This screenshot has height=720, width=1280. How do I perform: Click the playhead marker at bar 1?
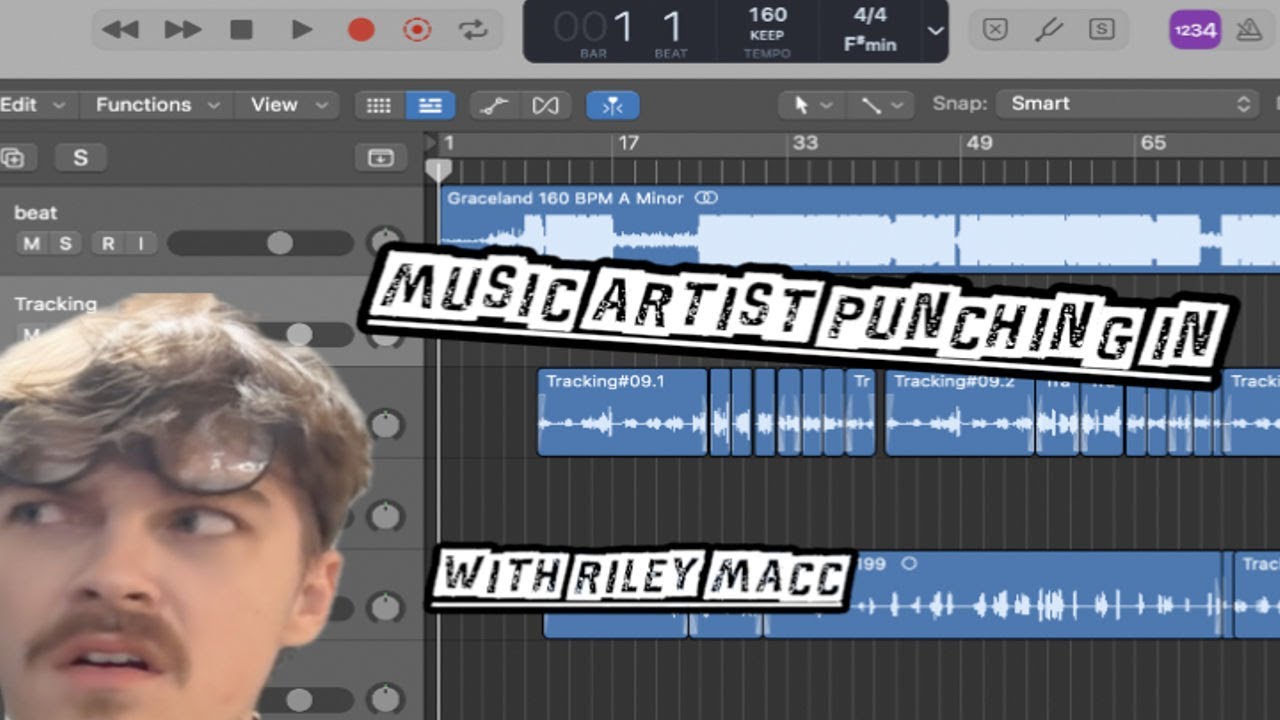(x=438, y=170)
